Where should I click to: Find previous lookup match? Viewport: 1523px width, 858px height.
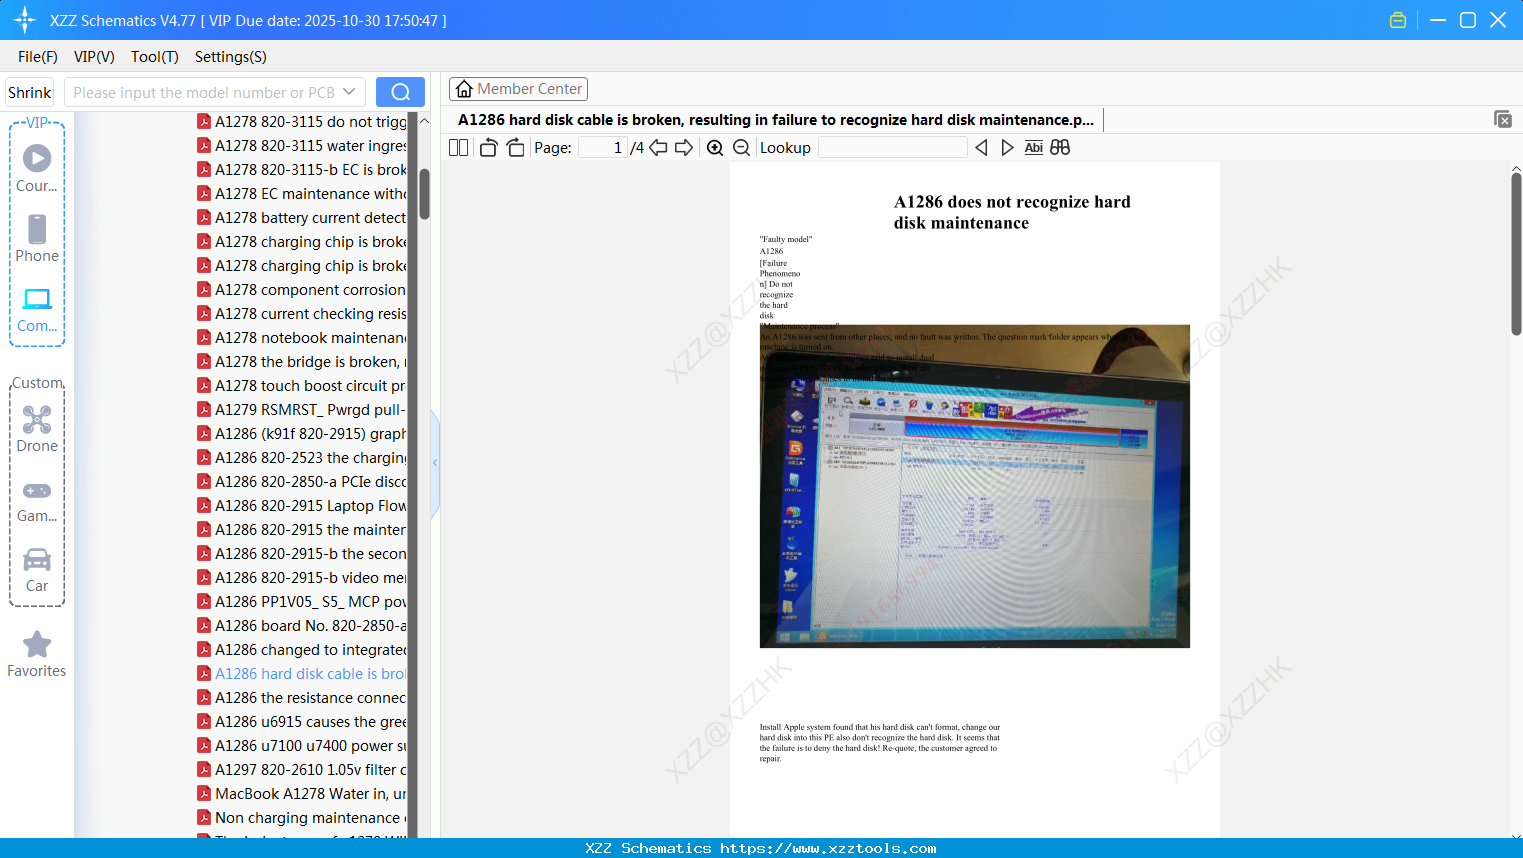coord(981,147)
